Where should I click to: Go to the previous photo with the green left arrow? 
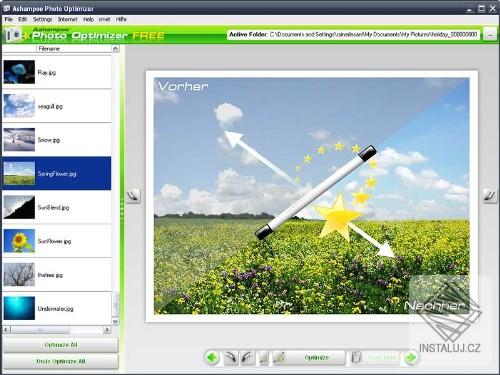coord(212,358)
